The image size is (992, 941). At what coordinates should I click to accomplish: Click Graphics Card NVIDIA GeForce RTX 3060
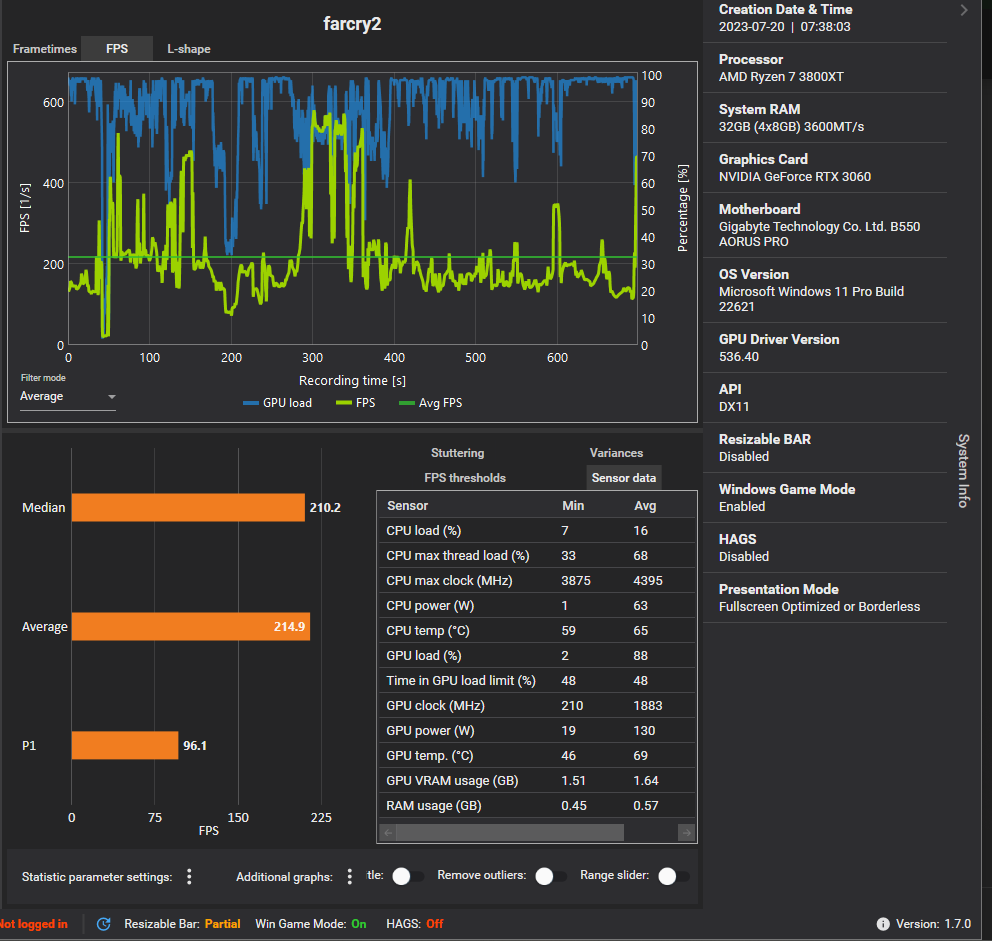[x=824, y=168]
